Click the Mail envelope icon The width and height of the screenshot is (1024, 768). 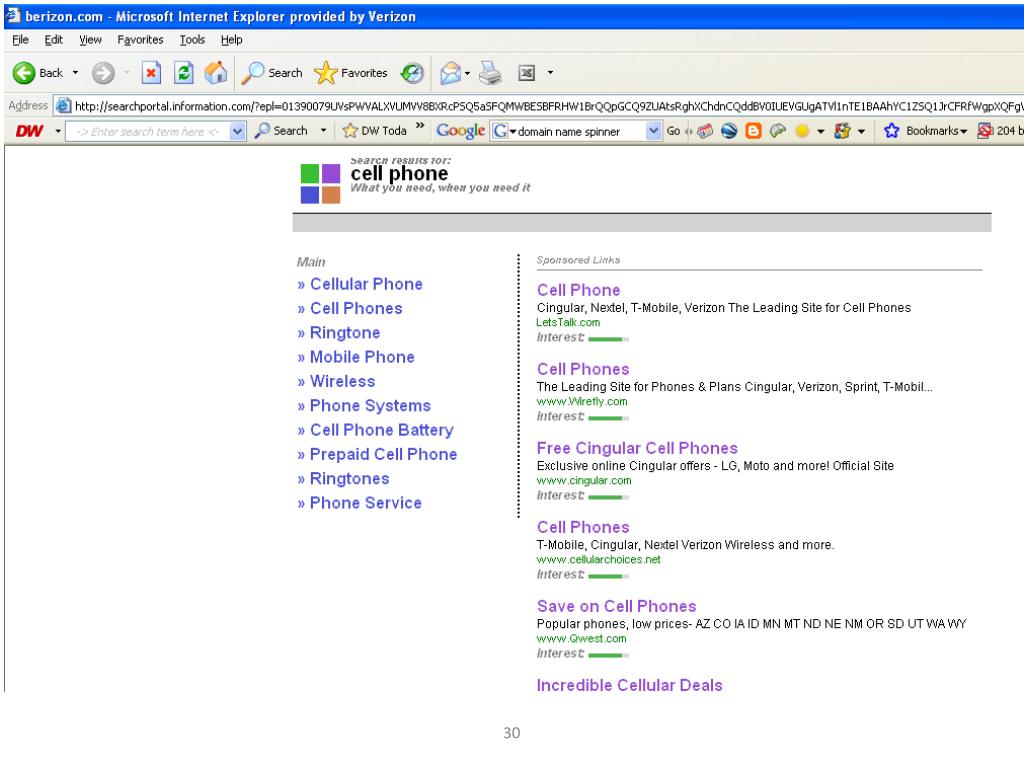(450, 73)
